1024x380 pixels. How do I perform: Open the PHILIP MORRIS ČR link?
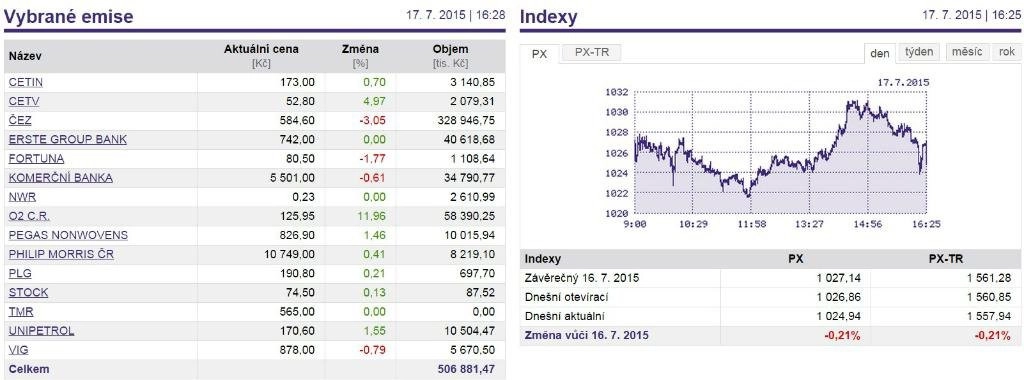(61, 254)
